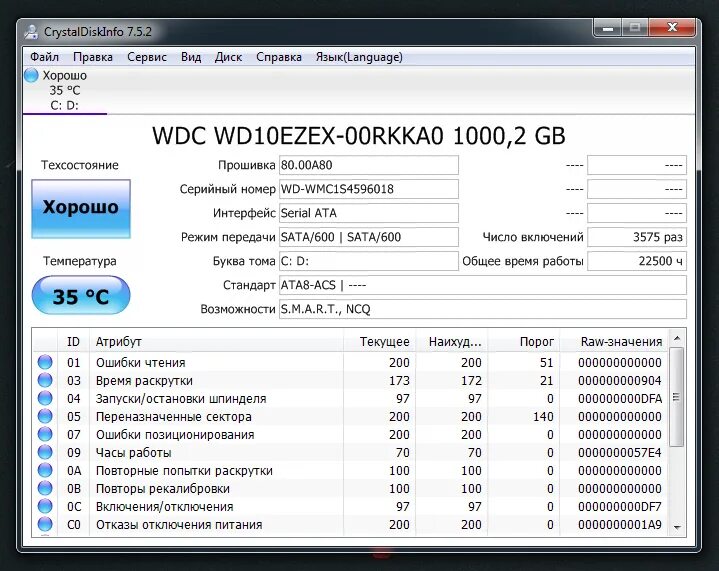Click the Текущее column header

379,342
